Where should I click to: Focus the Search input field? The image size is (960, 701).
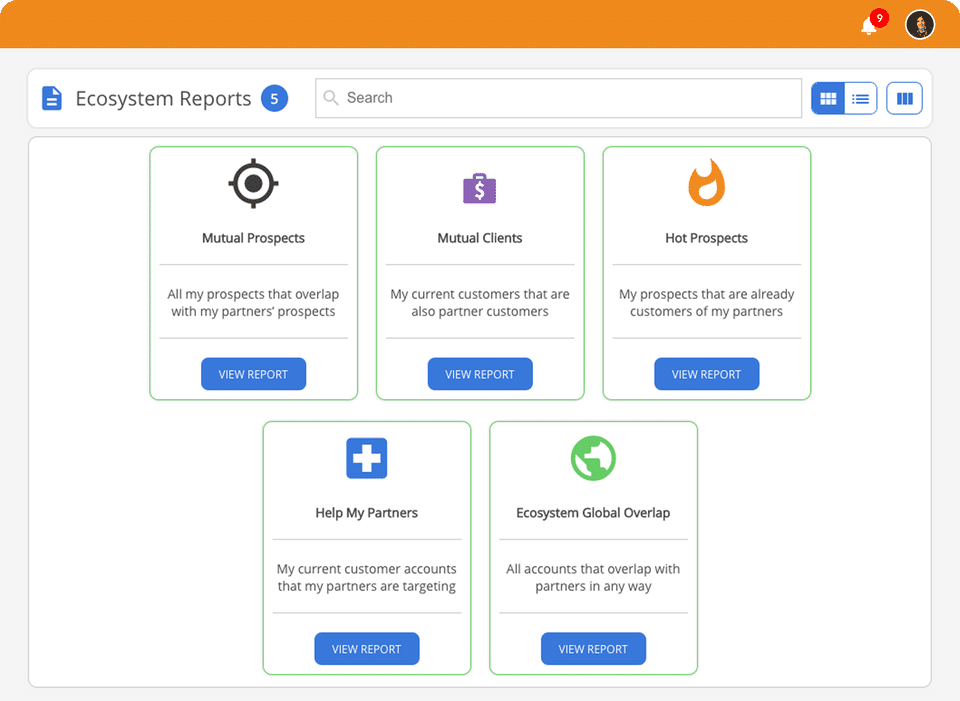click(558, 98)
